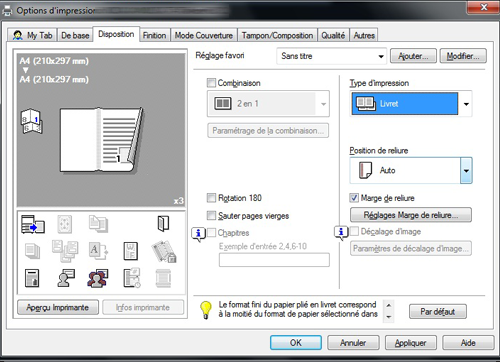The height and width of the screenshot is (362, 500).
Task: Open the Réglage favori dropdown
Action: (x=331, y=56)
